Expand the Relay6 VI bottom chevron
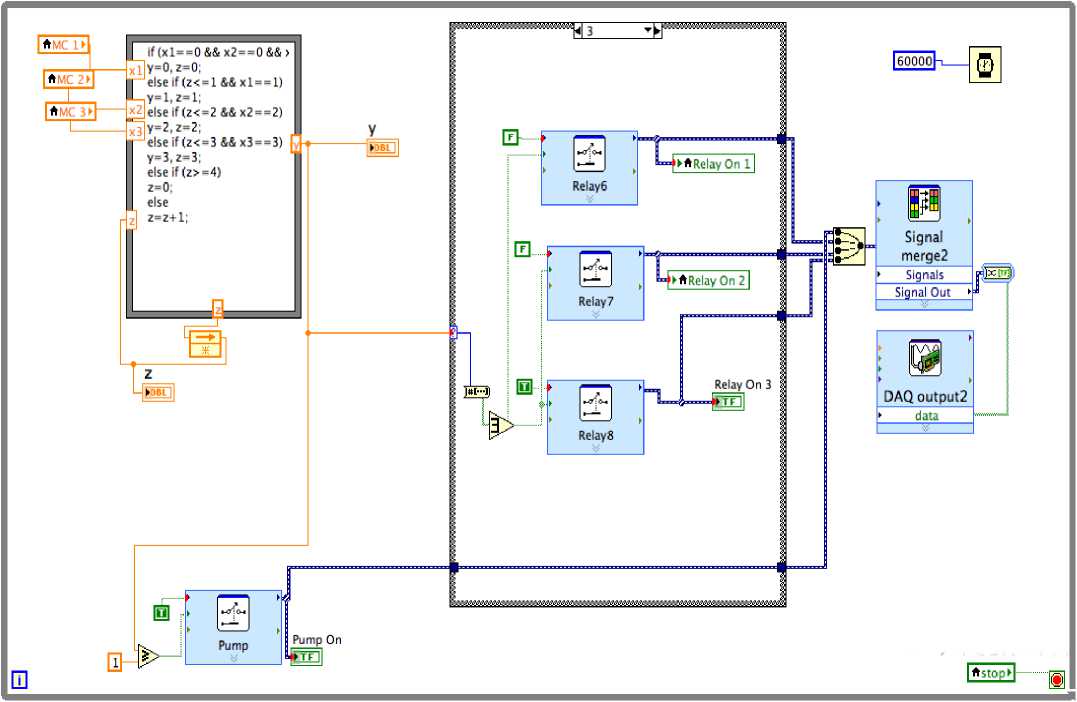The width and height of the screenshot is (1077, 702). click(x=589, y=199)
